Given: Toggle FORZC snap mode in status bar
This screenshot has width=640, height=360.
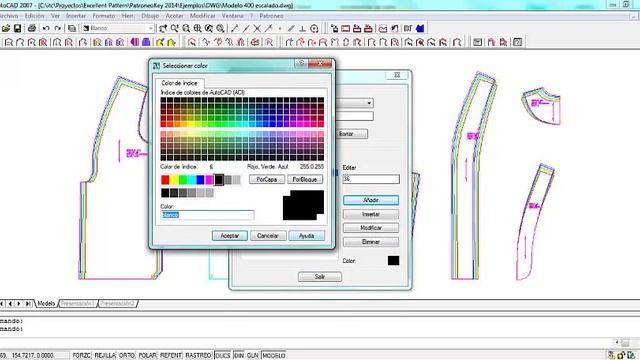Looking at the screenshot, I should click(x=81, y=356).
